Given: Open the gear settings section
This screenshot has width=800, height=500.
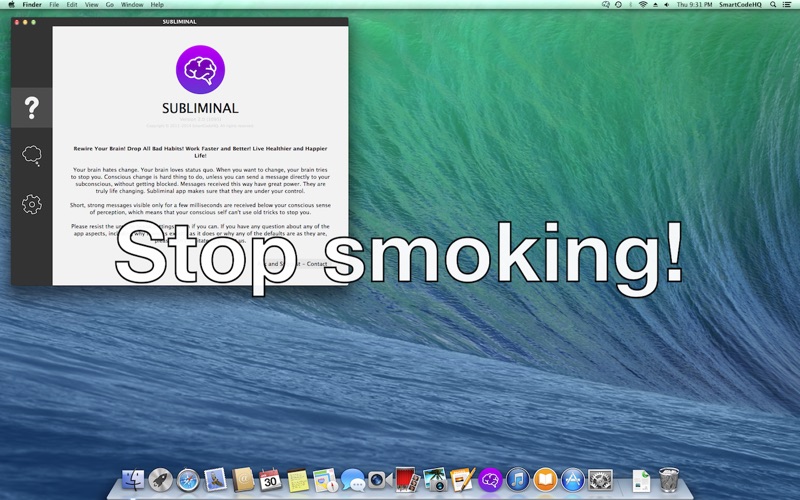Looking at the screenshot, I should [x=32, y=204].
